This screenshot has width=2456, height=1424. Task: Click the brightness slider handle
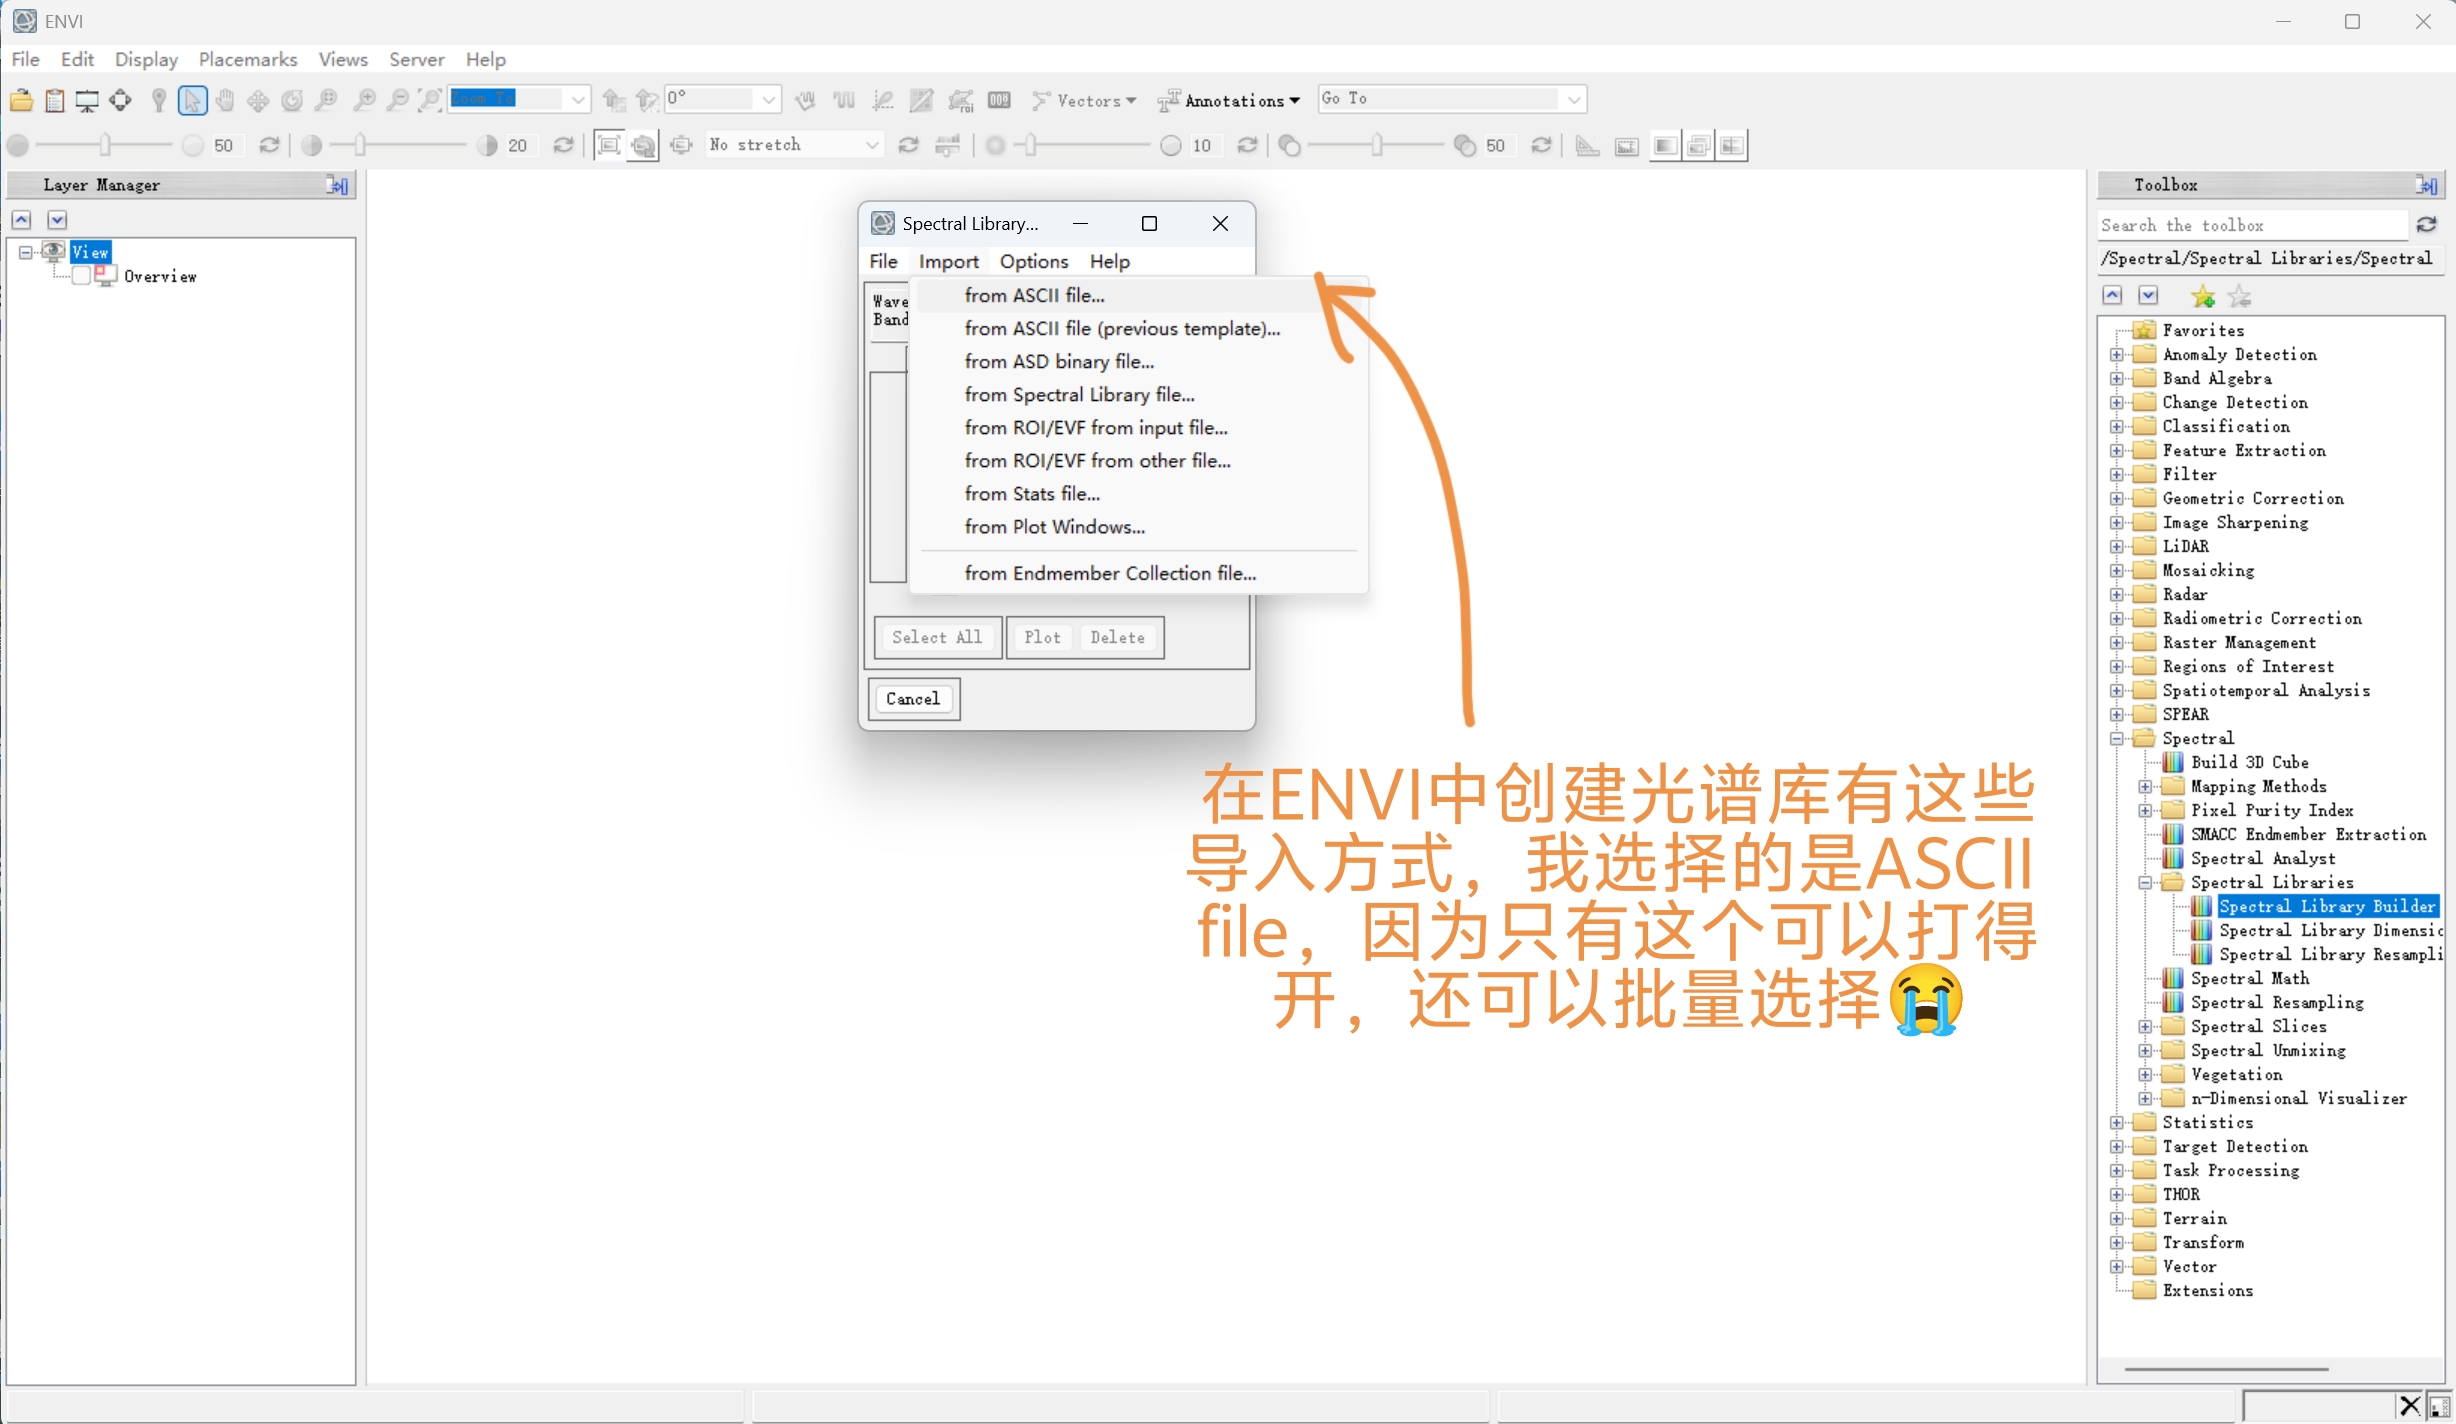pyautogui.click(x=105, y=146)
